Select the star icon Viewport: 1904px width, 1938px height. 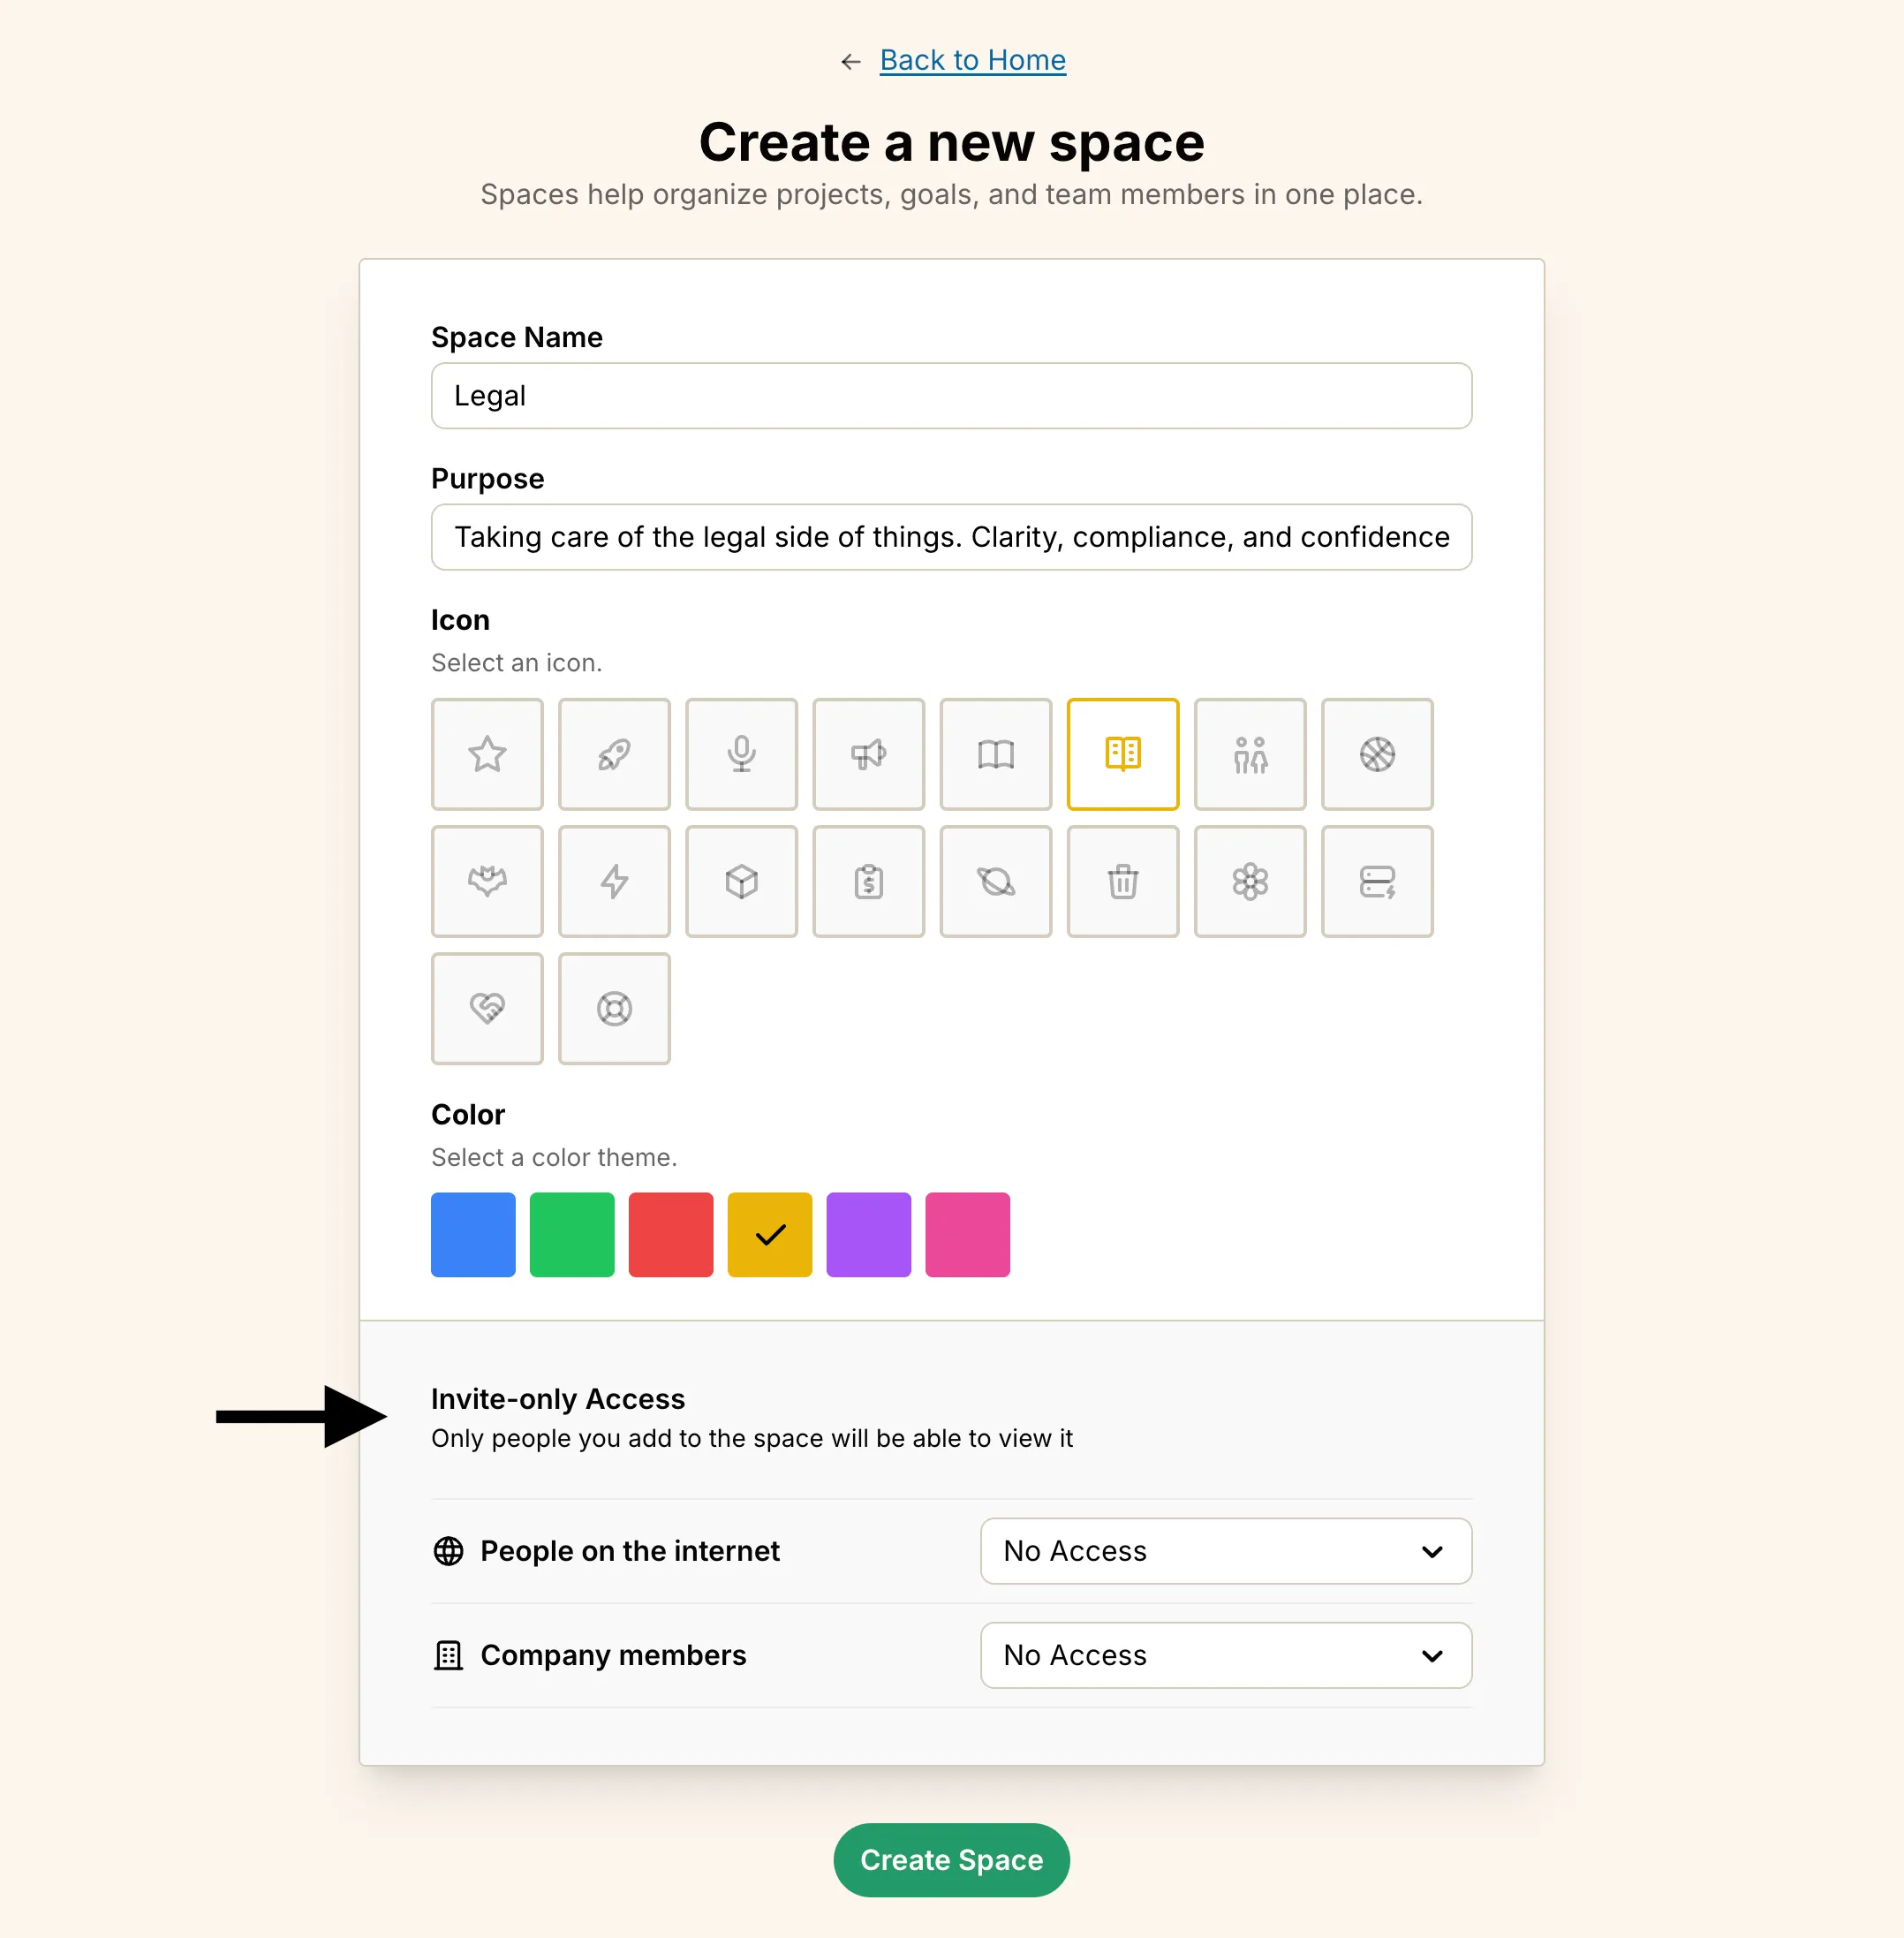click(x=488, y=753)
